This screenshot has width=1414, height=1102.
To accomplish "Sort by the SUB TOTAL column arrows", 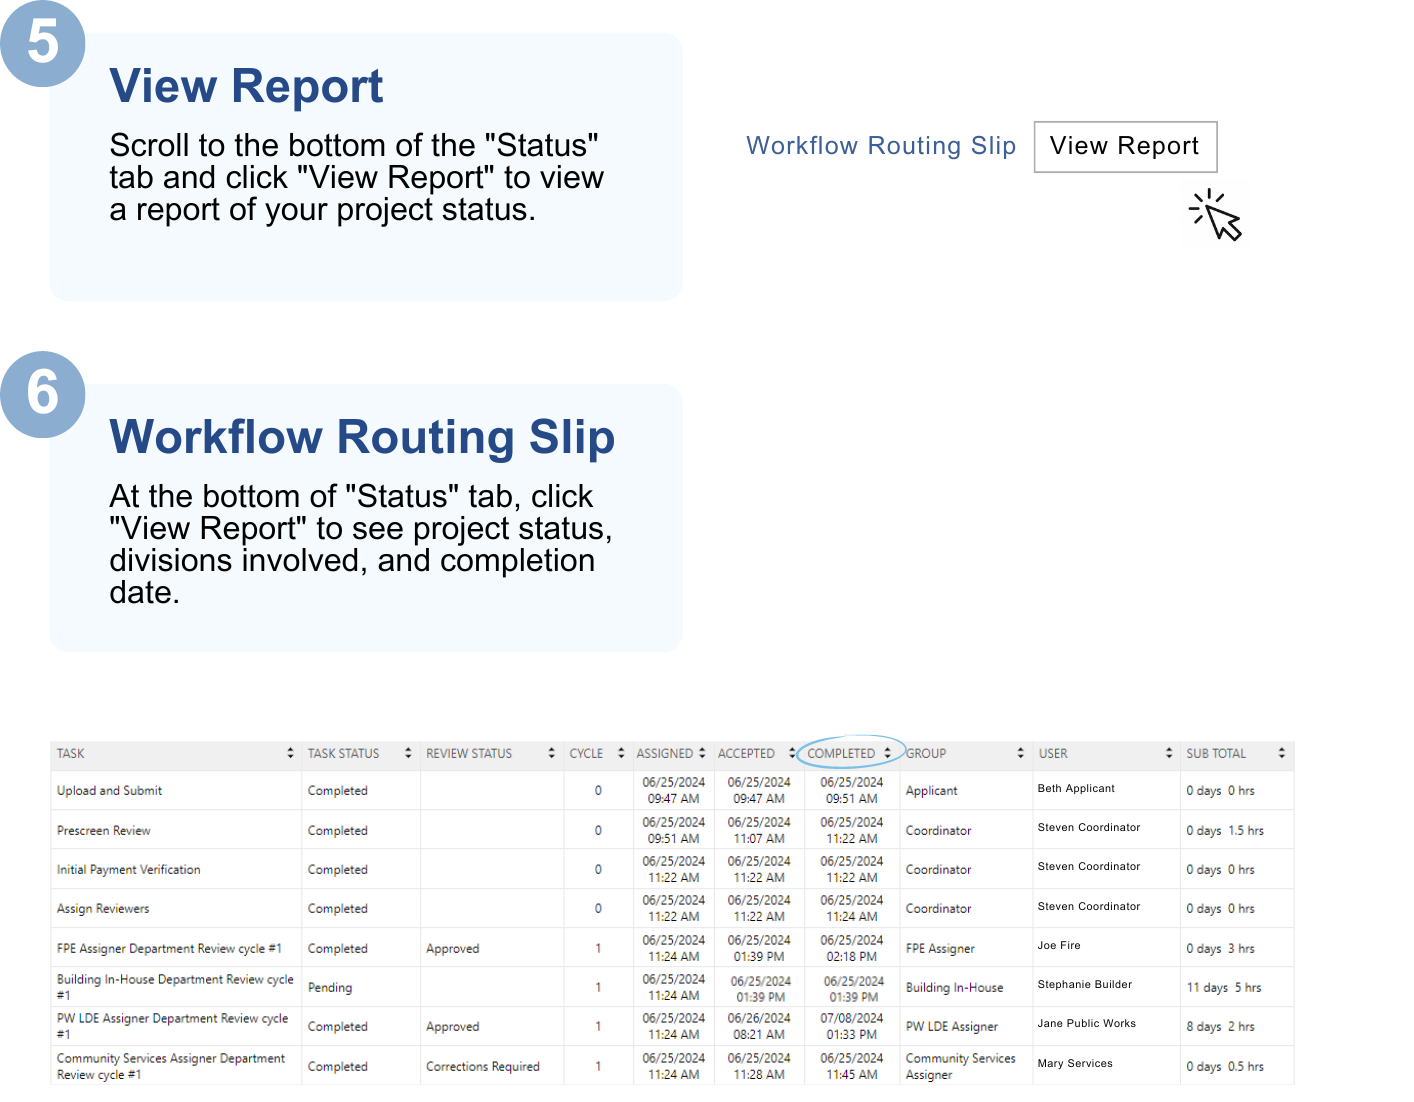I will [1282, 753].
